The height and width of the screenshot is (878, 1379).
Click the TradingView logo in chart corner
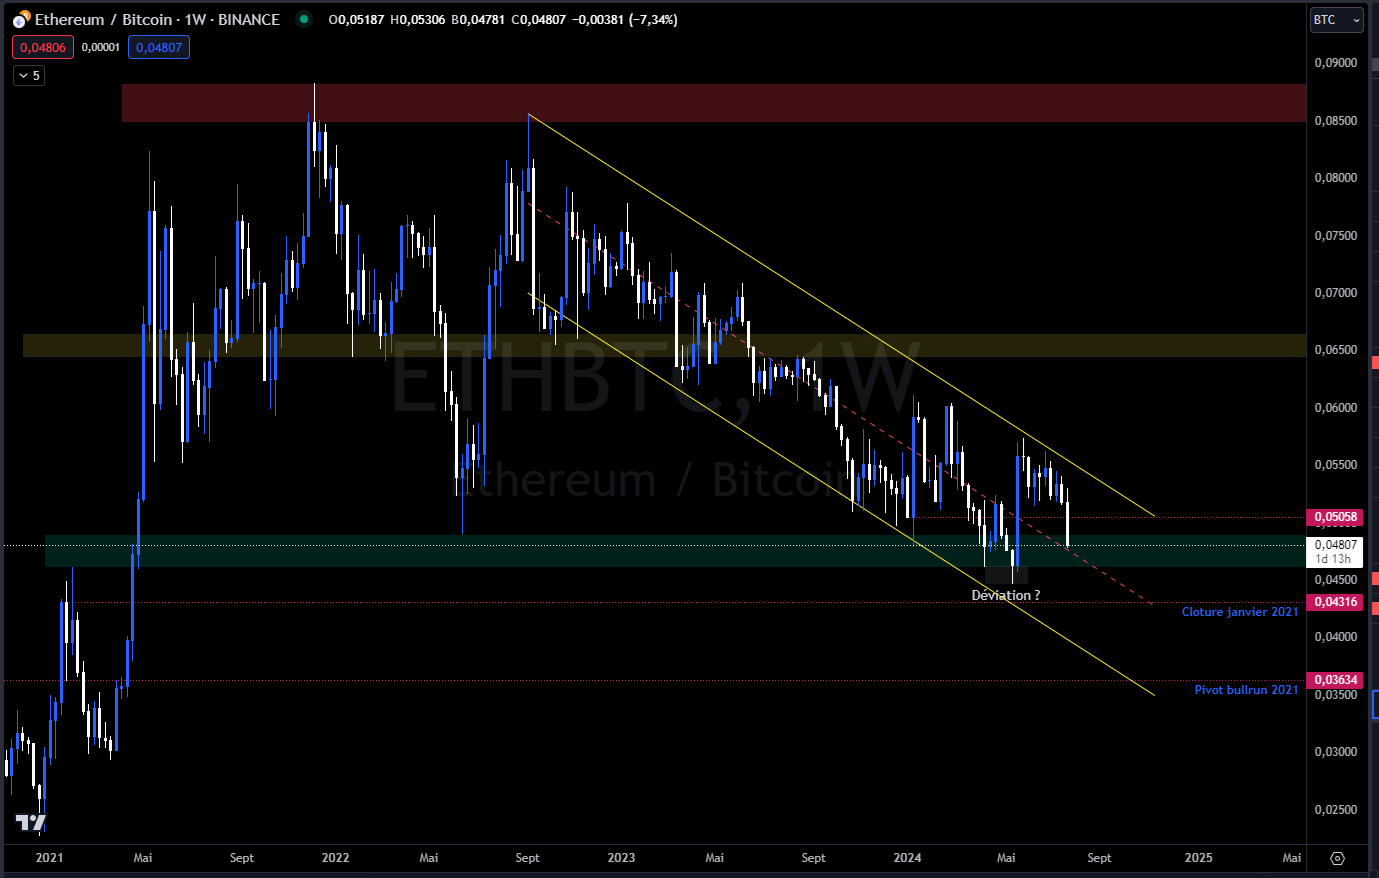click(x=30, y=822)
